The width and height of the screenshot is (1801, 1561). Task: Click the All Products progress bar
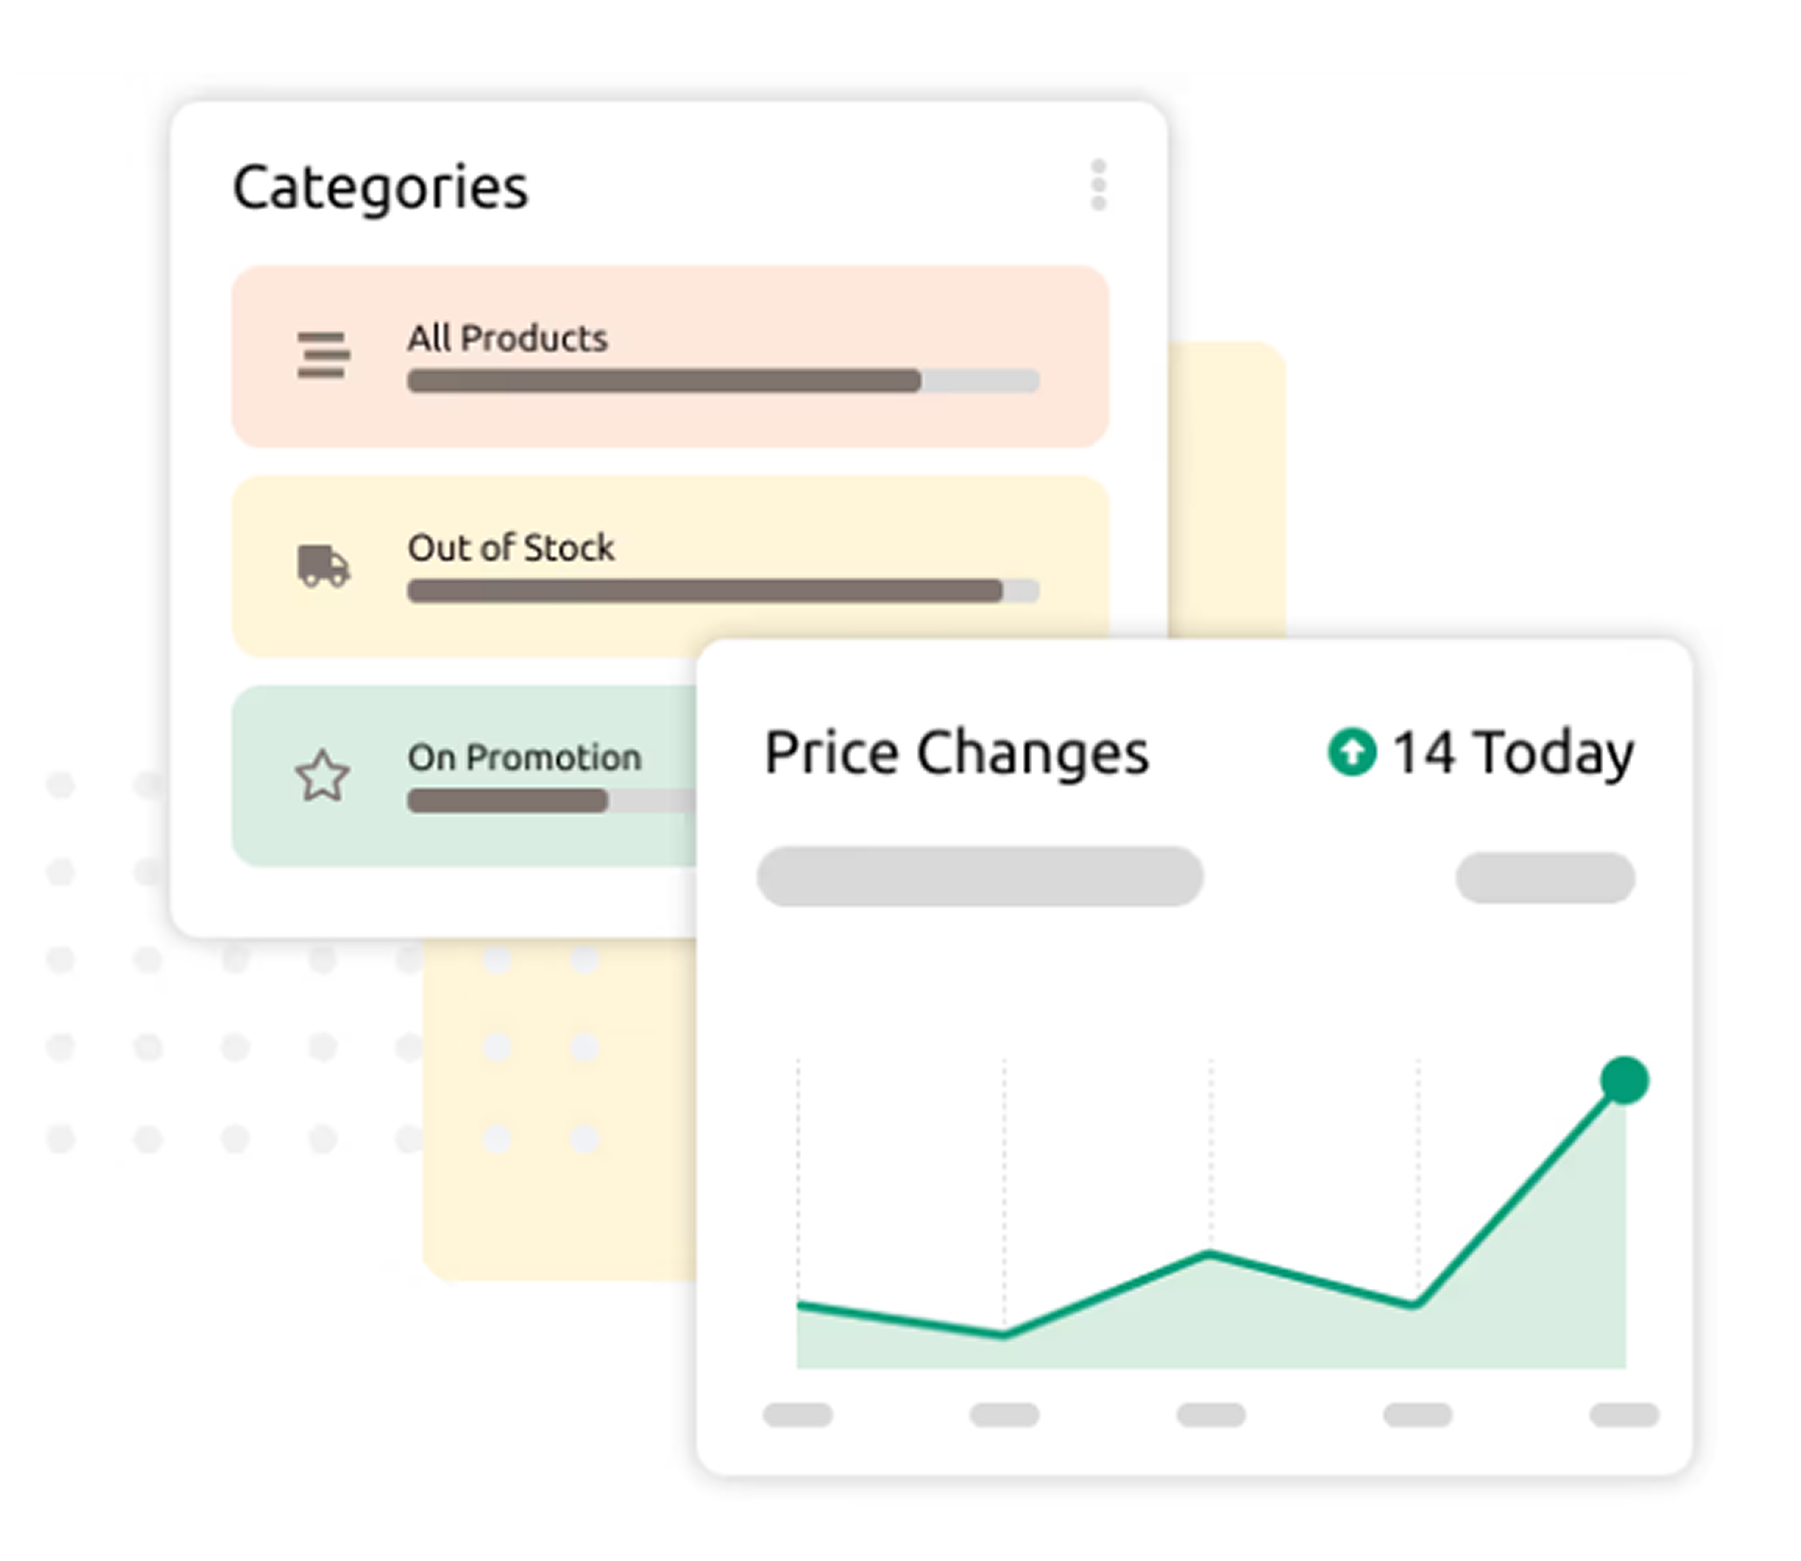[722, 381]
